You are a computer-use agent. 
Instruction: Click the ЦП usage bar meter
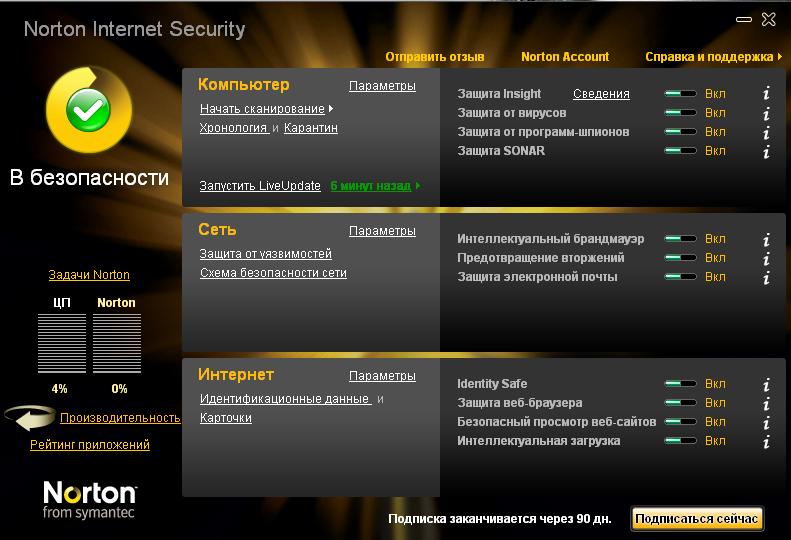tap(62, 343)
